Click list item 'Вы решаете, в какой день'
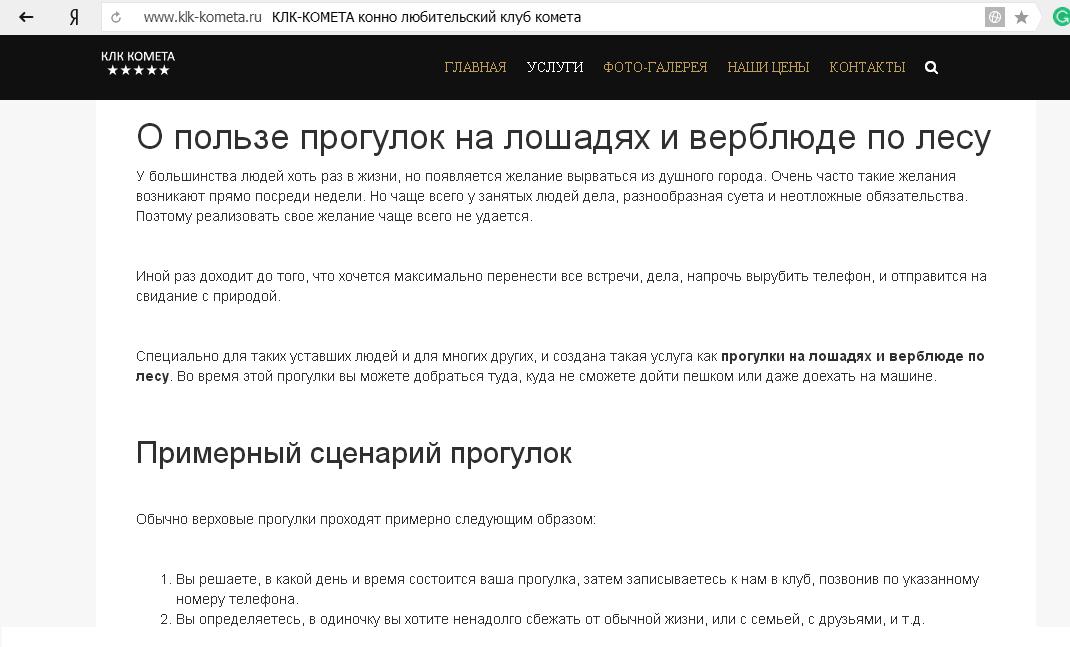This screenshot has height=647, width=1070. coord(577,589)
